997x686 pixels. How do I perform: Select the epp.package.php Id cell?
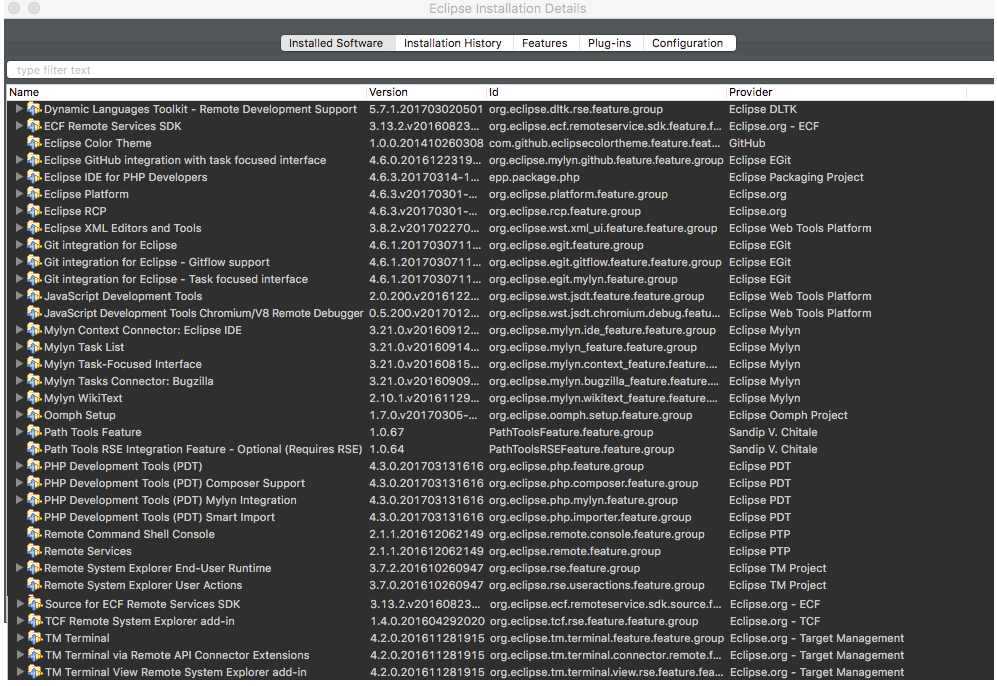534,177
